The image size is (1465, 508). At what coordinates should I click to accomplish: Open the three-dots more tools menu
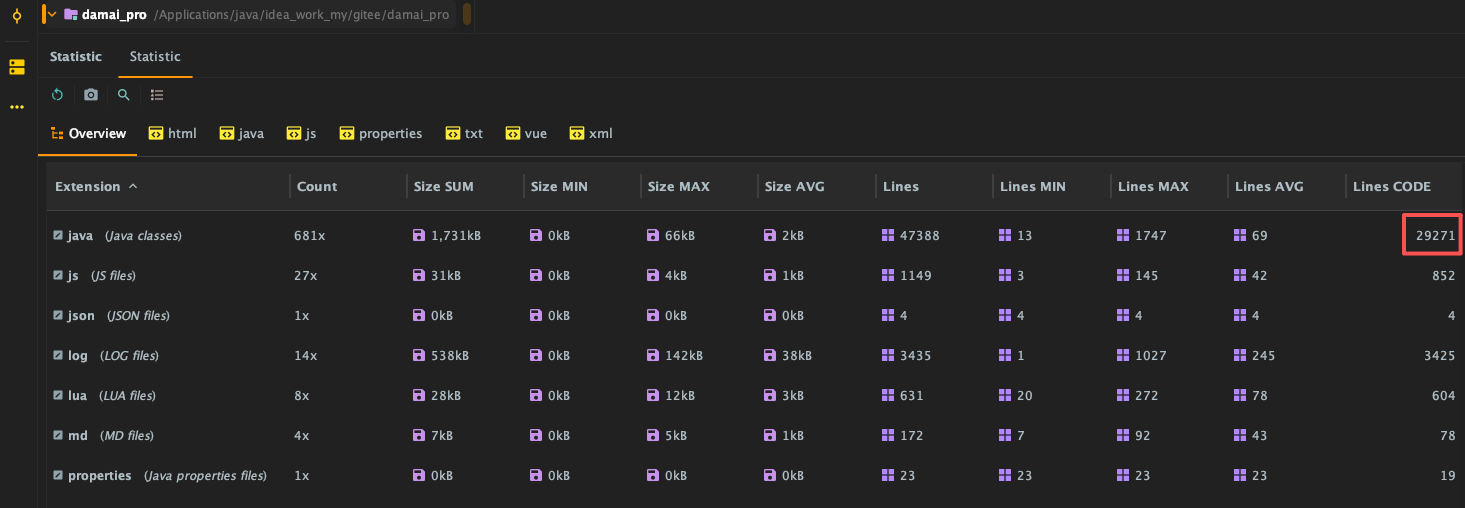[17, 107]
